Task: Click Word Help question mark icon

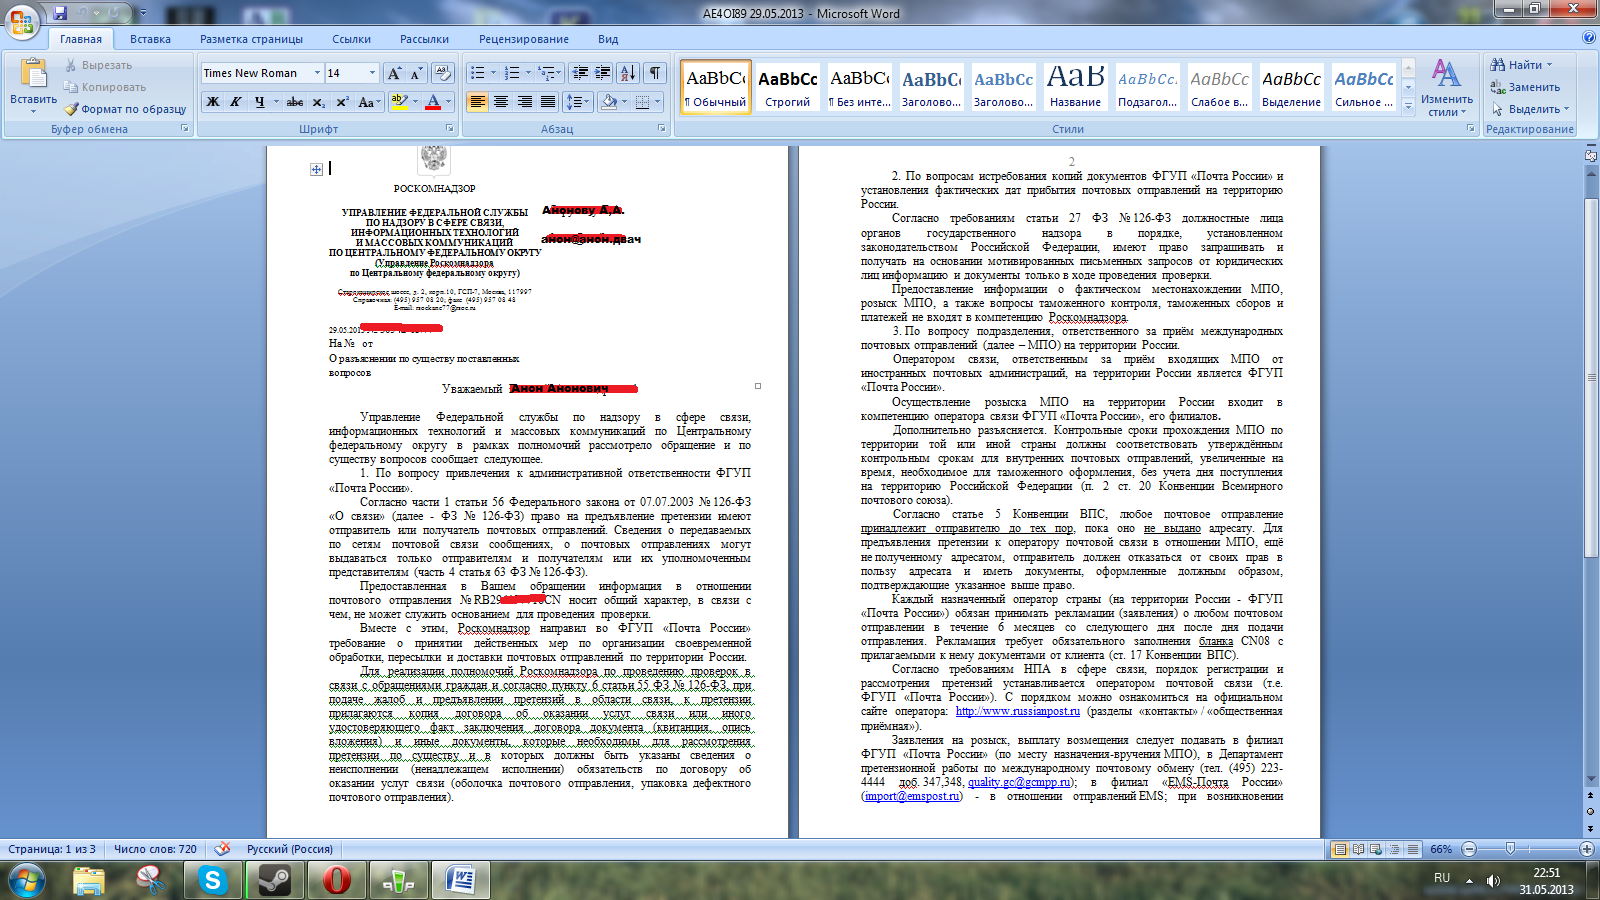Action: coord(1589,38)
